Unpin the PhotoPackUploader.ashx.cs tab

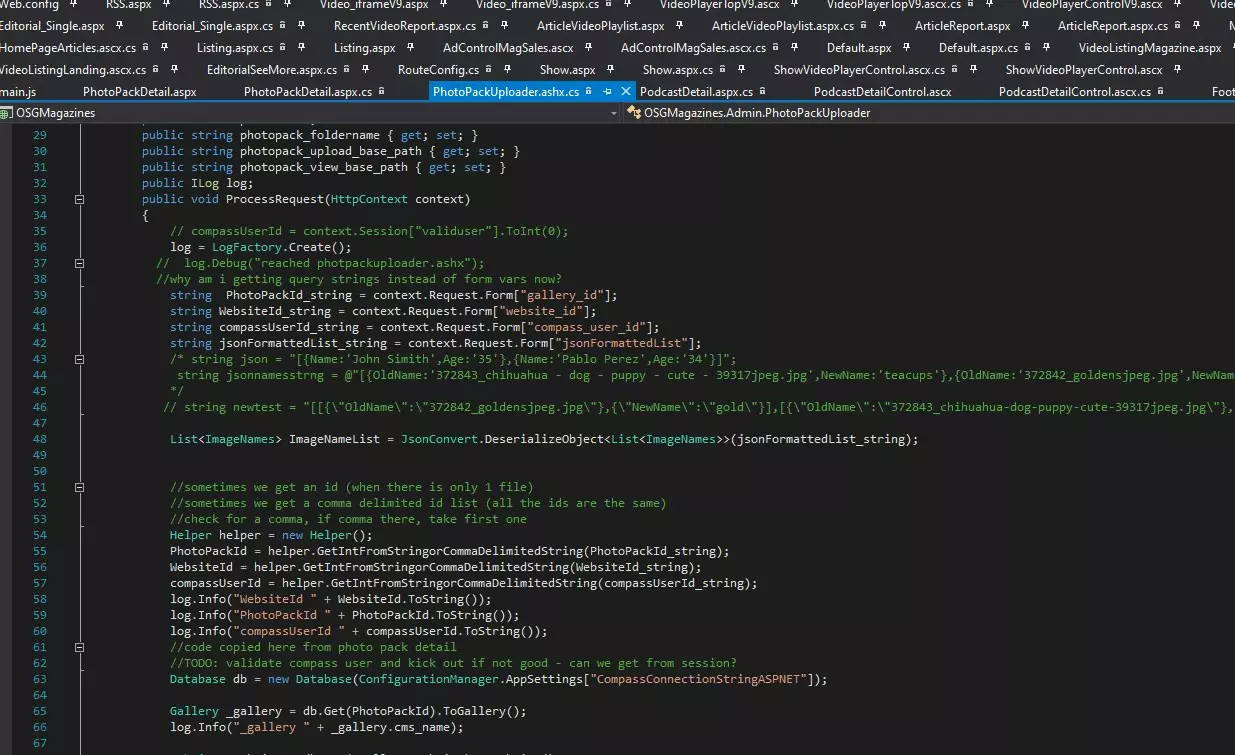point(606,92)
